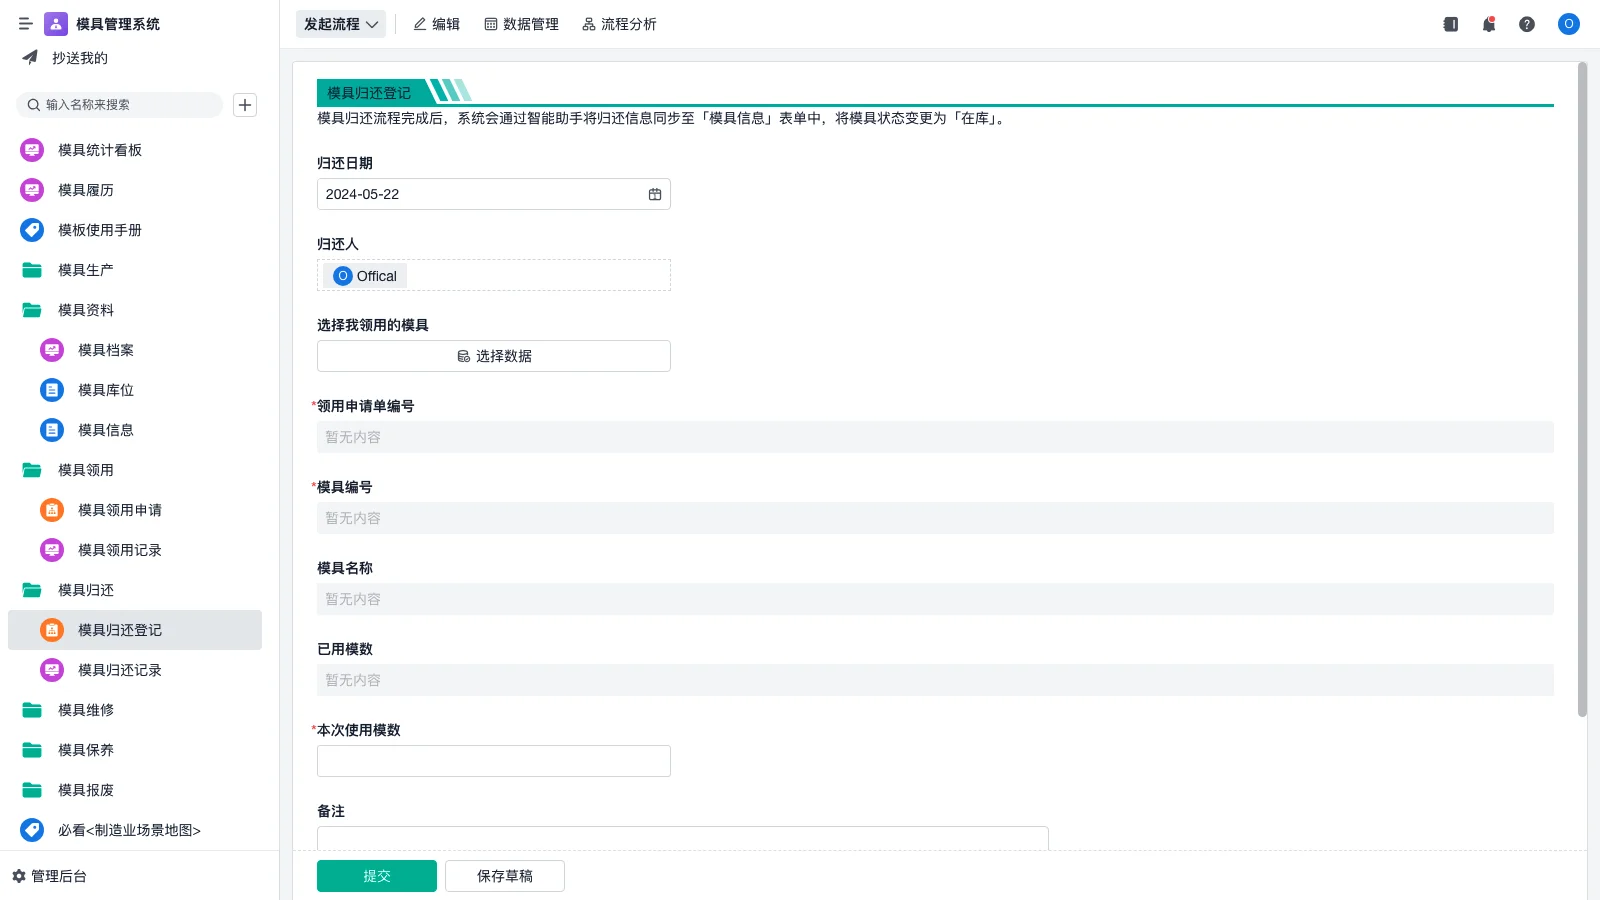Click the help question mark icon
Viewport: 1600px width, 900px height.
click(1527, 24)
